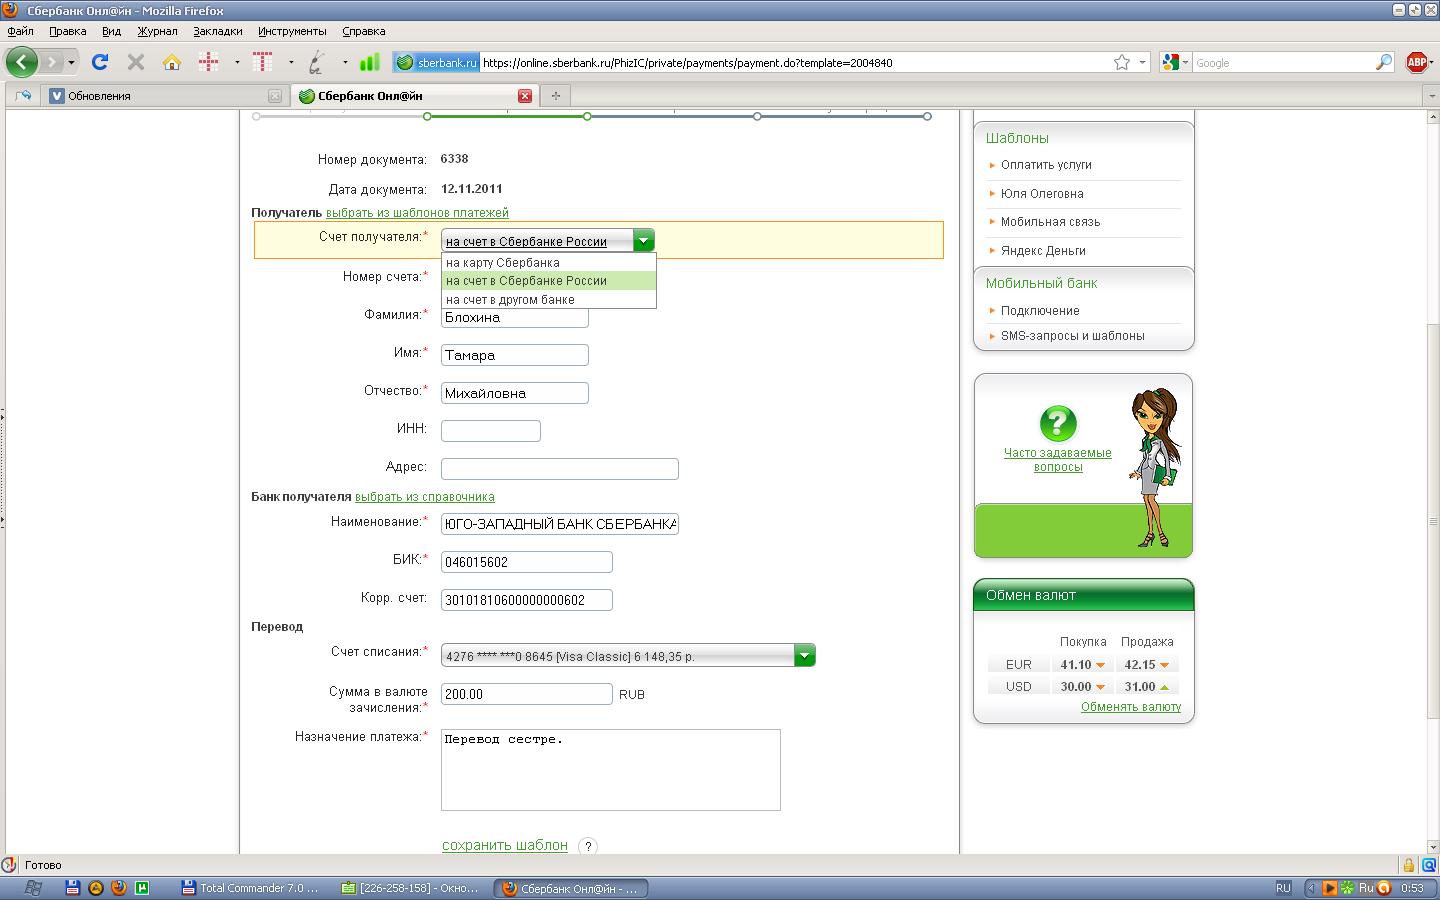Click the Сумма field showing 200.00

(527, 694)
